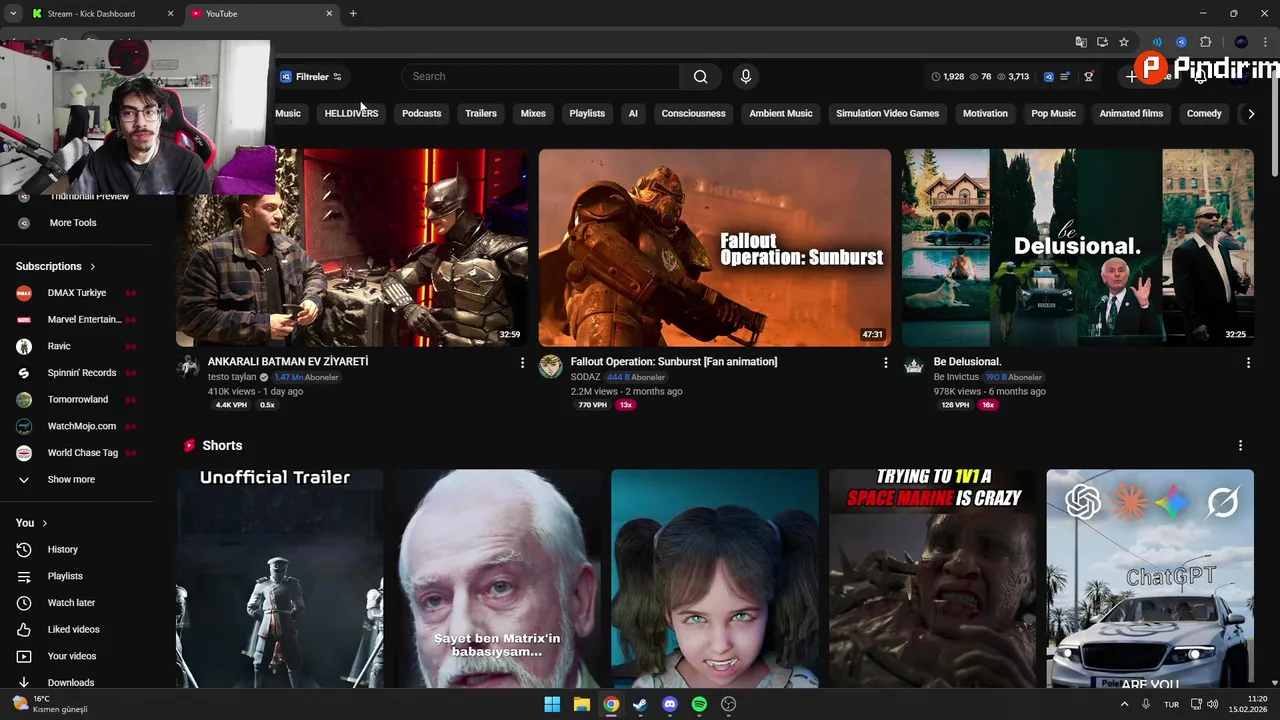
Task: Open the Space Marine 1v1 Short
Action: (x=932, y=579)
